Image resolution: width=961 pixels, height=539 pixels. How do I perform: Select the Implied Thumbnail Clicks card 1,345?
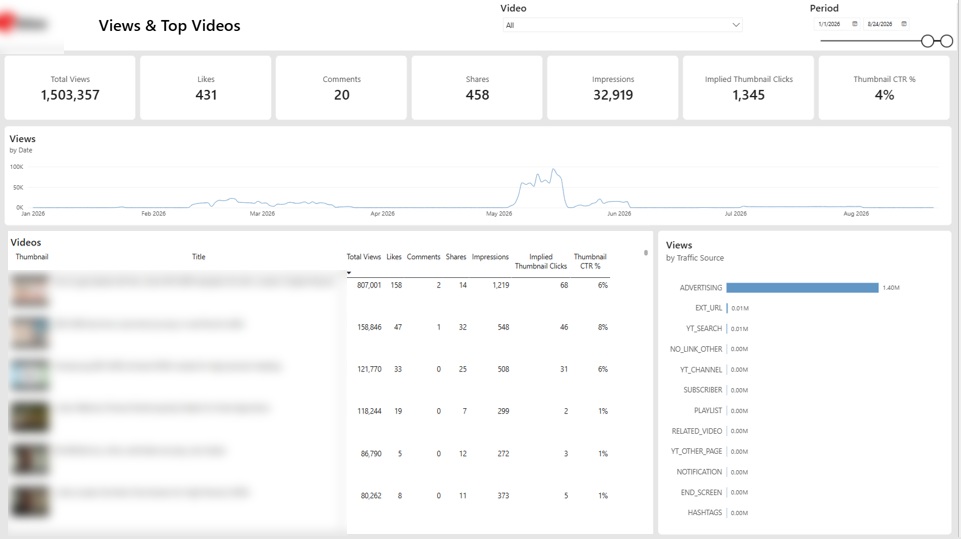[748, 88]
